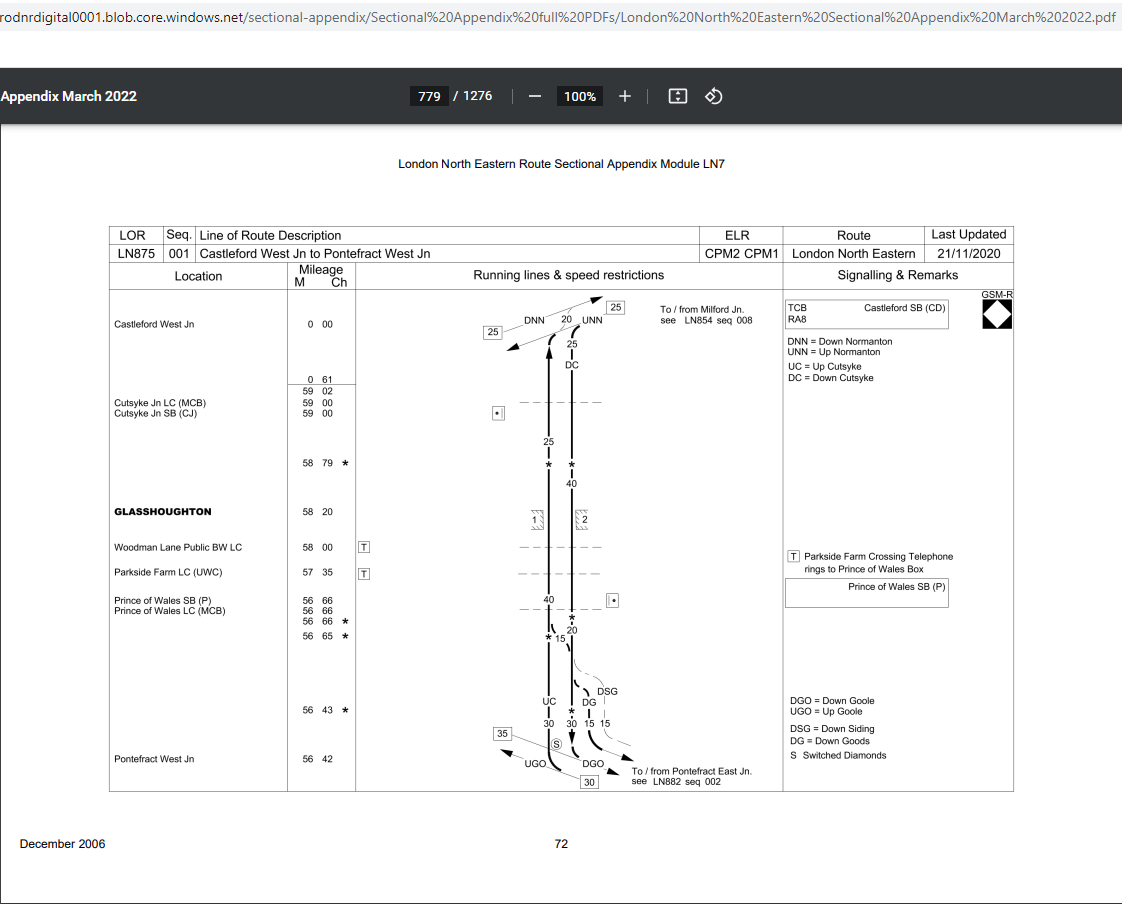Click the 'Parkside Farm LC (UWC)' entry
The width and height of the screenshot is (1122, 904).
click(x=168, y=573)
